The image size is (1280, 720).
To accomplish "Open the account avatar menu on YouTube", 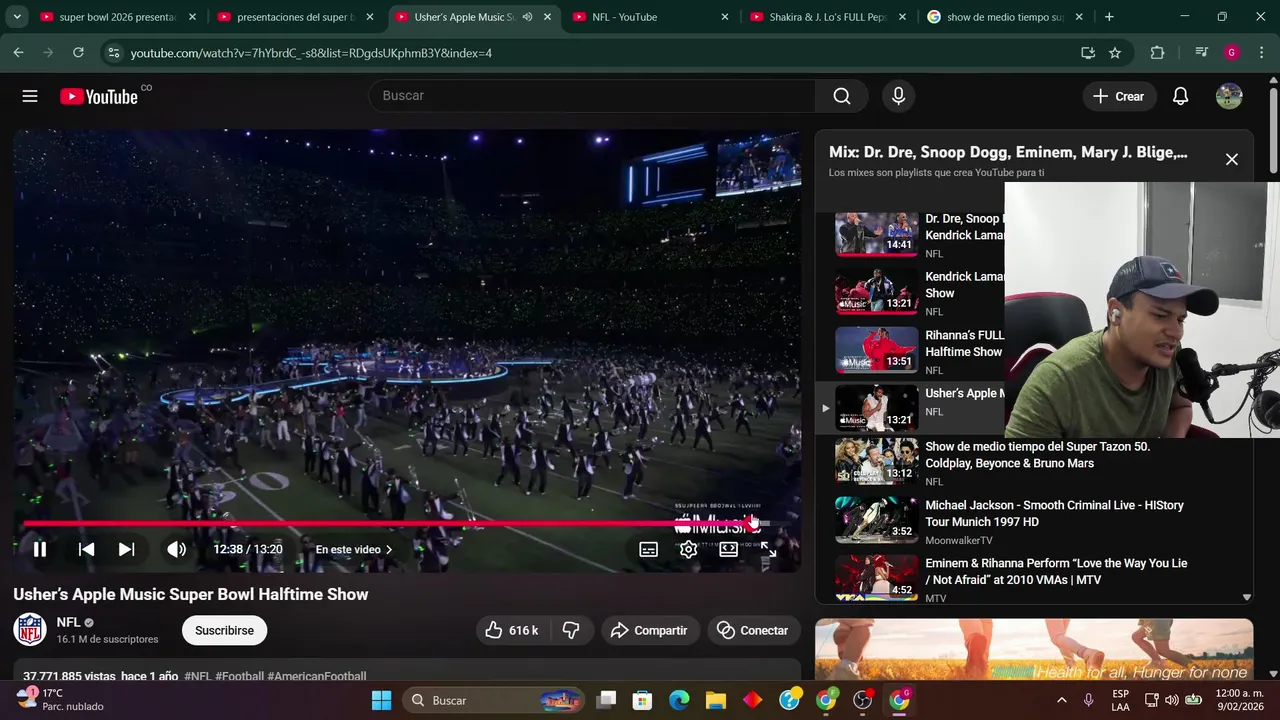I will coord(1229,96).
